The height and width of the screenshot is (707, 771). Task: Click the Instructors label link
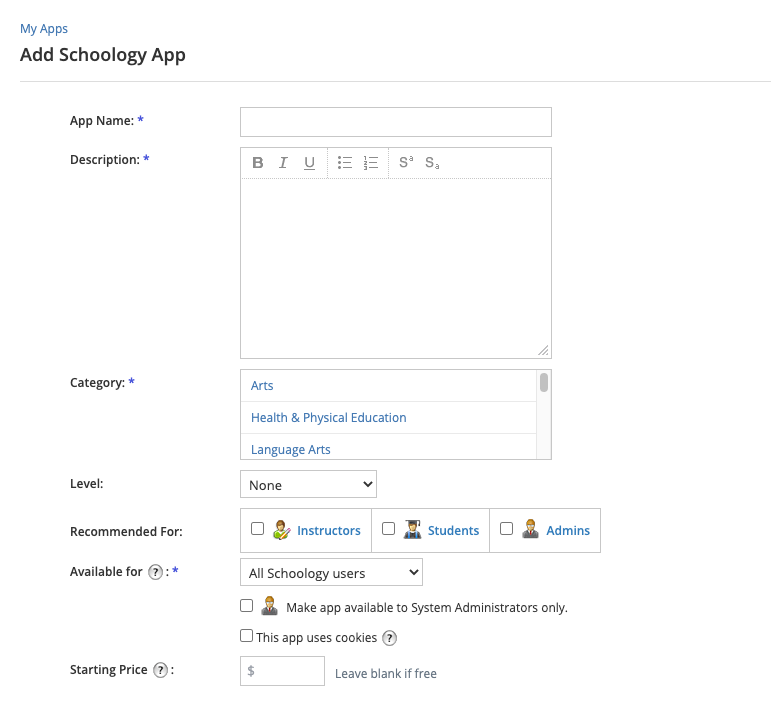pos(328,530)
